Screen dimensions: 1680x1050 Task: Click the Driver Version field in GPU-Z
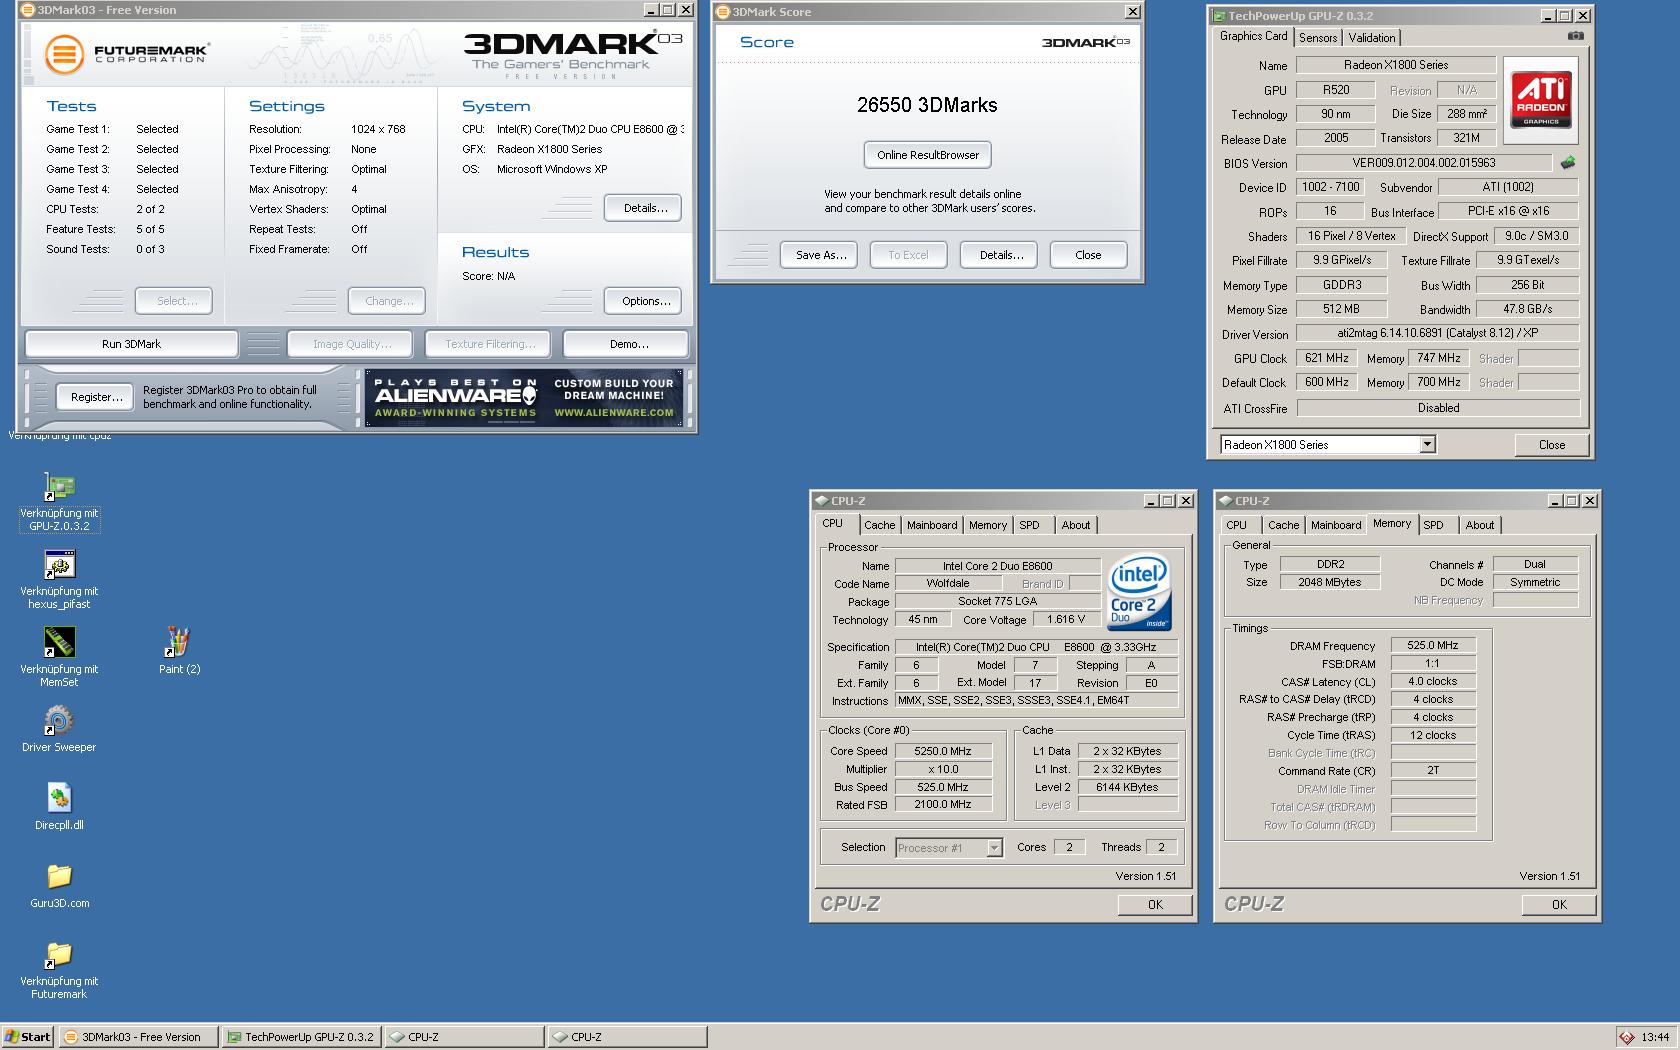(x=1437, y=334)
